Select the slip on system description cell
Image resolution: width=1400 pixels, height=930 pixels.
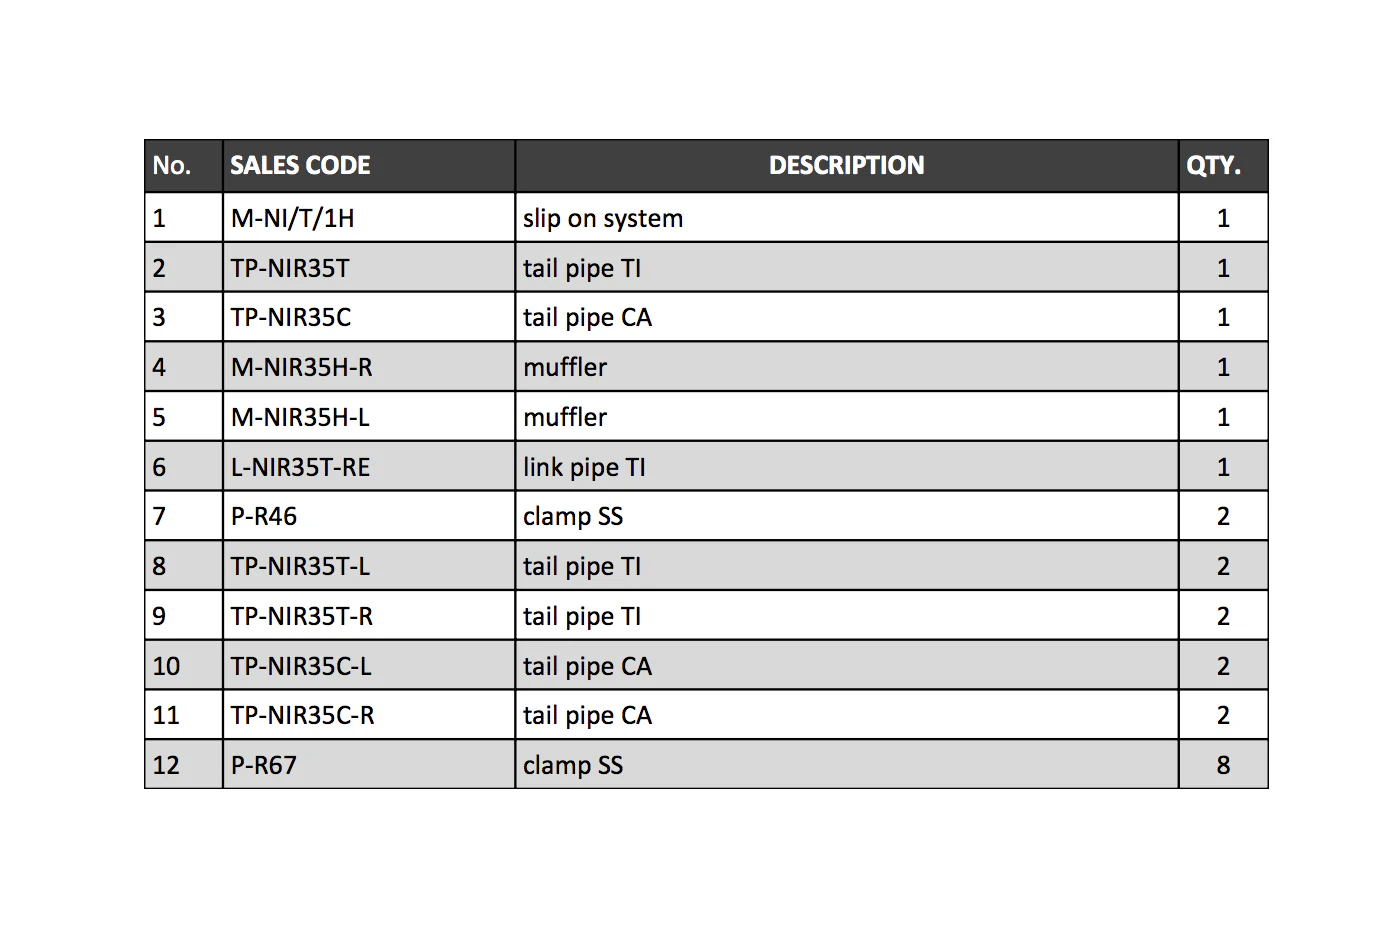coord(847,218)
